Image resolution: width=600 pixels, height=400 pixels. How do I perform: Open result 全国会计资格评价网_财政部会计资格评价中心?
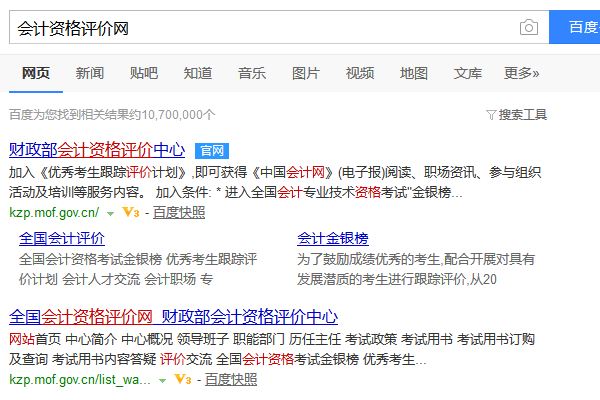pyautogui.click(x=173, y=317)
